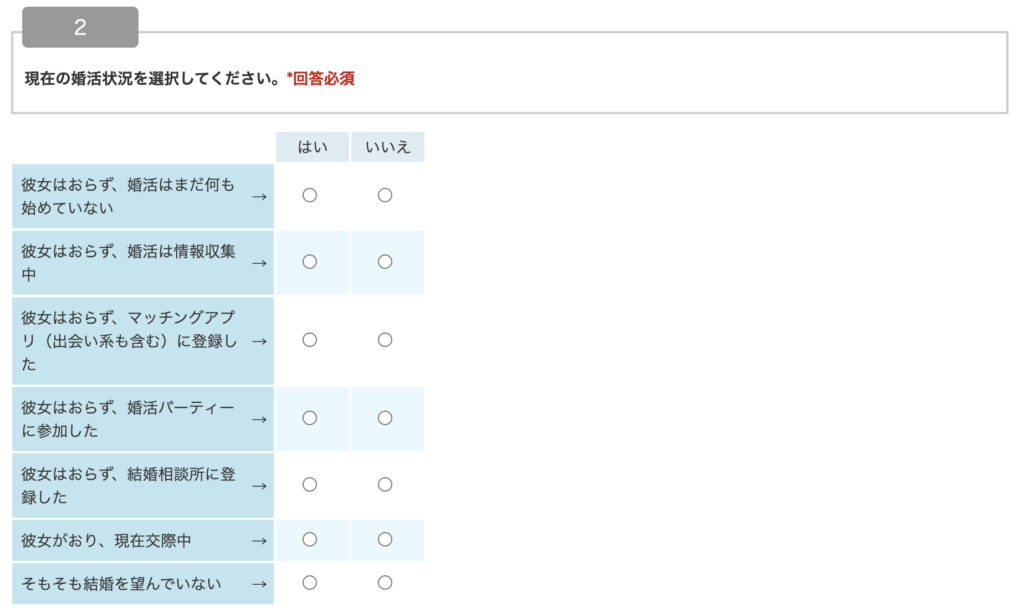Screen dimensions: 1024x613
Task: Choose はい for 婚活は情報収集中
Action: [310, 262]
